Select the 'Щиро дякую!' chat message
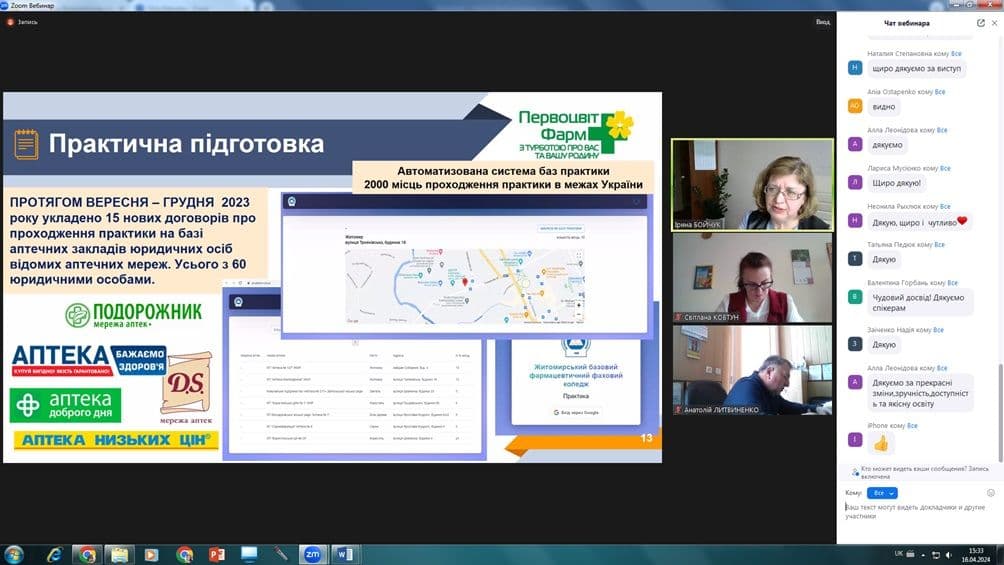Image resolution: width=1004 pixels, height=565 pixels. coord(896,183)
